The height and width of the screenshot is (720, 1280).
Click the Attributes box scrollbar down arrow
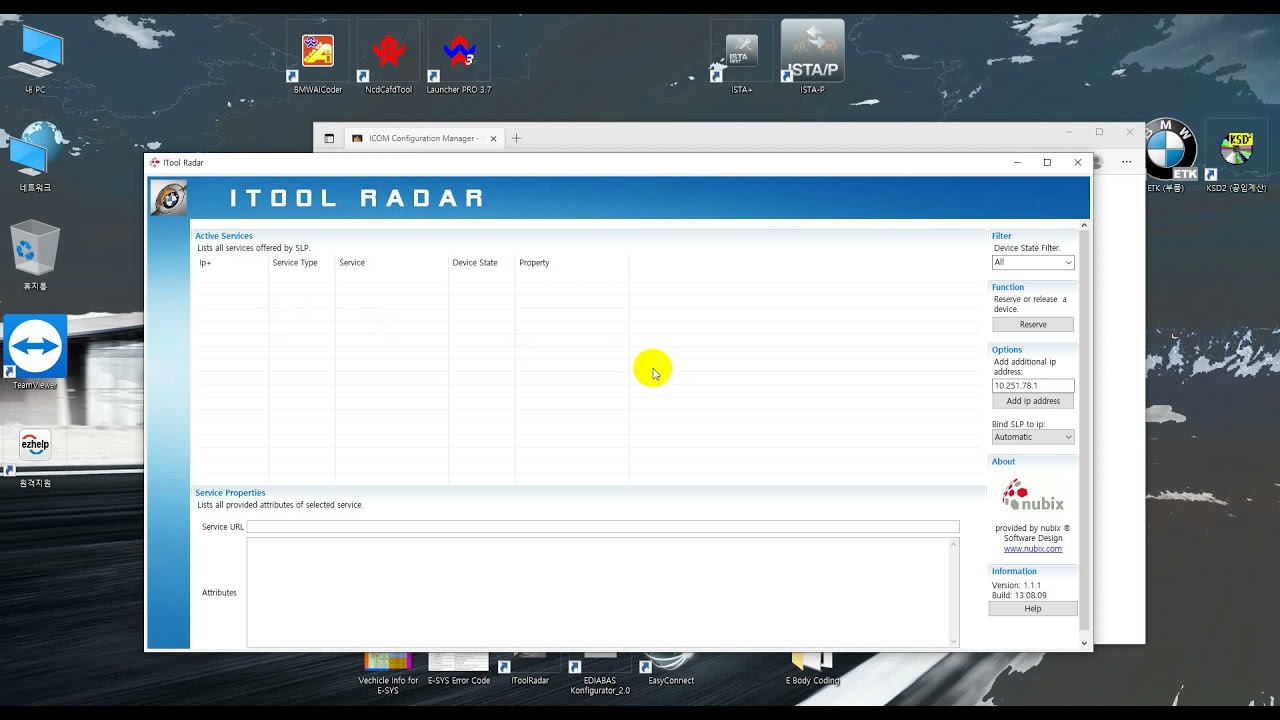click(953, 641)
